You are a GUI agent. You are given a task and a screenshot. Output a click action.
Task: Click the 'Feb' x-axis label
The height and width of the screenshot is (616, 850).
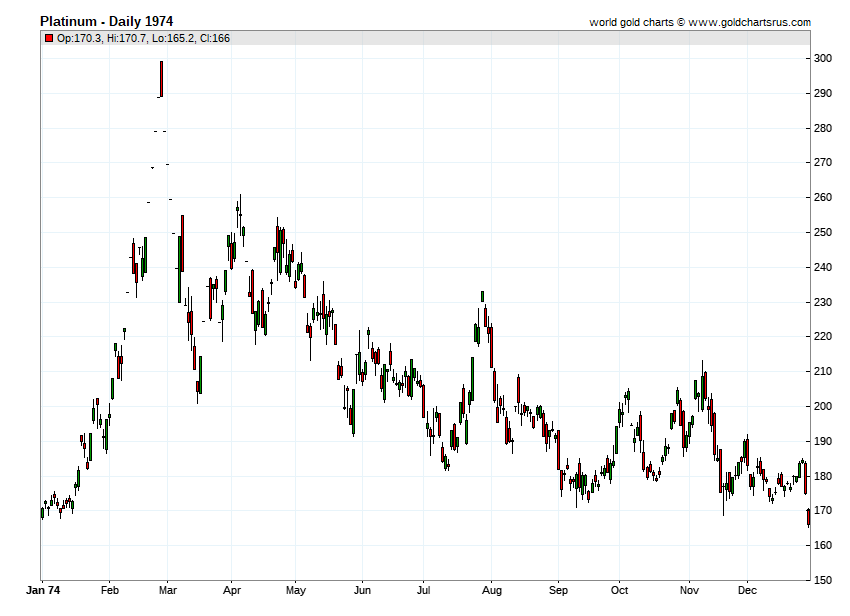pyautogui.click(x=110, y=590)
